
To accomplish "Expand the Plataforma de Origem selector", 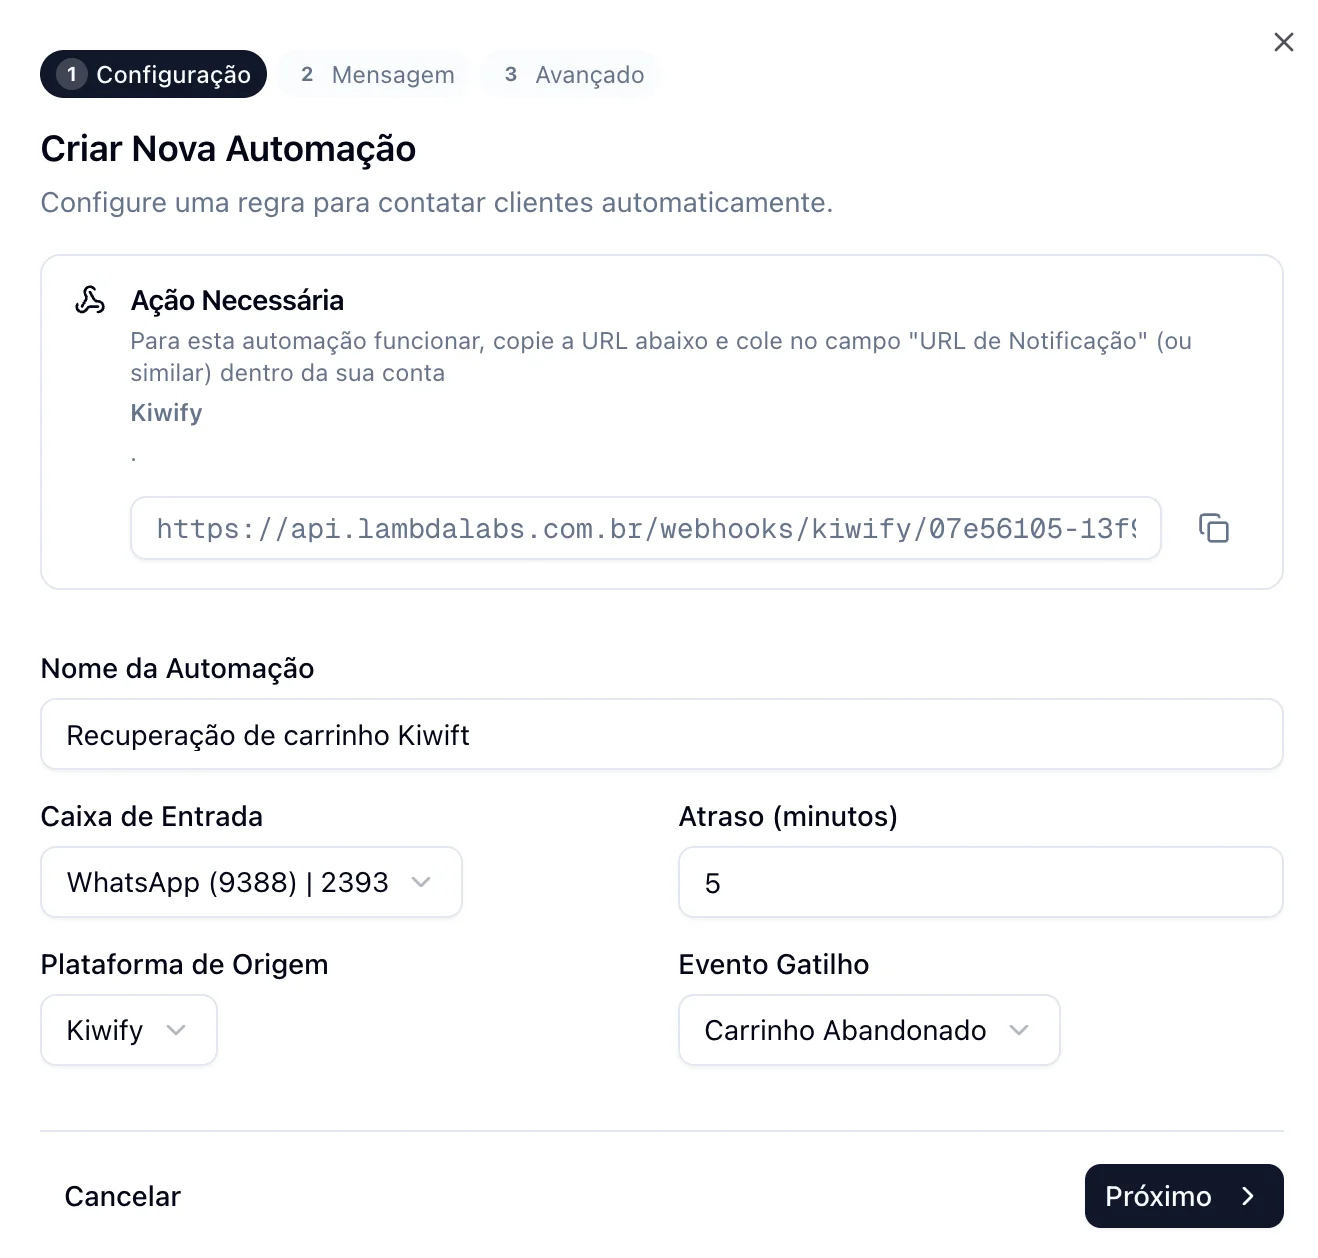I will [x=128, y=1030].
